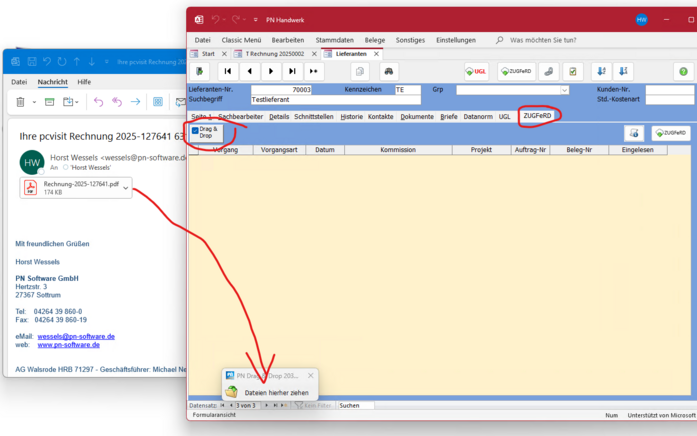The height and width of the screenshot is (436, 697).
Task: Click the reply-all icon in Outlook
Action: click(x=117, y=102)
